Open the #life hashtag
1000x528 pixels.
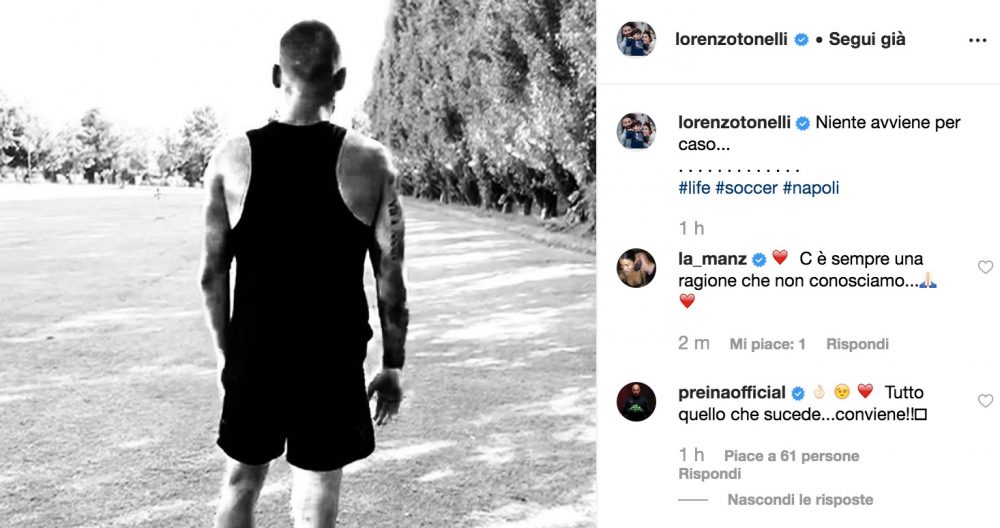[694, 188]
